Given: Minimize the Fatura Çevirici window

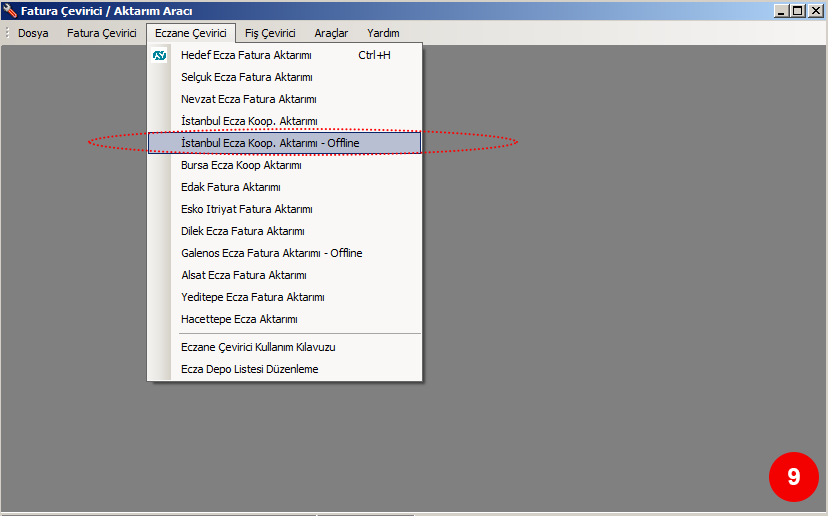Looking at the screenshot, I should (782, 11).
